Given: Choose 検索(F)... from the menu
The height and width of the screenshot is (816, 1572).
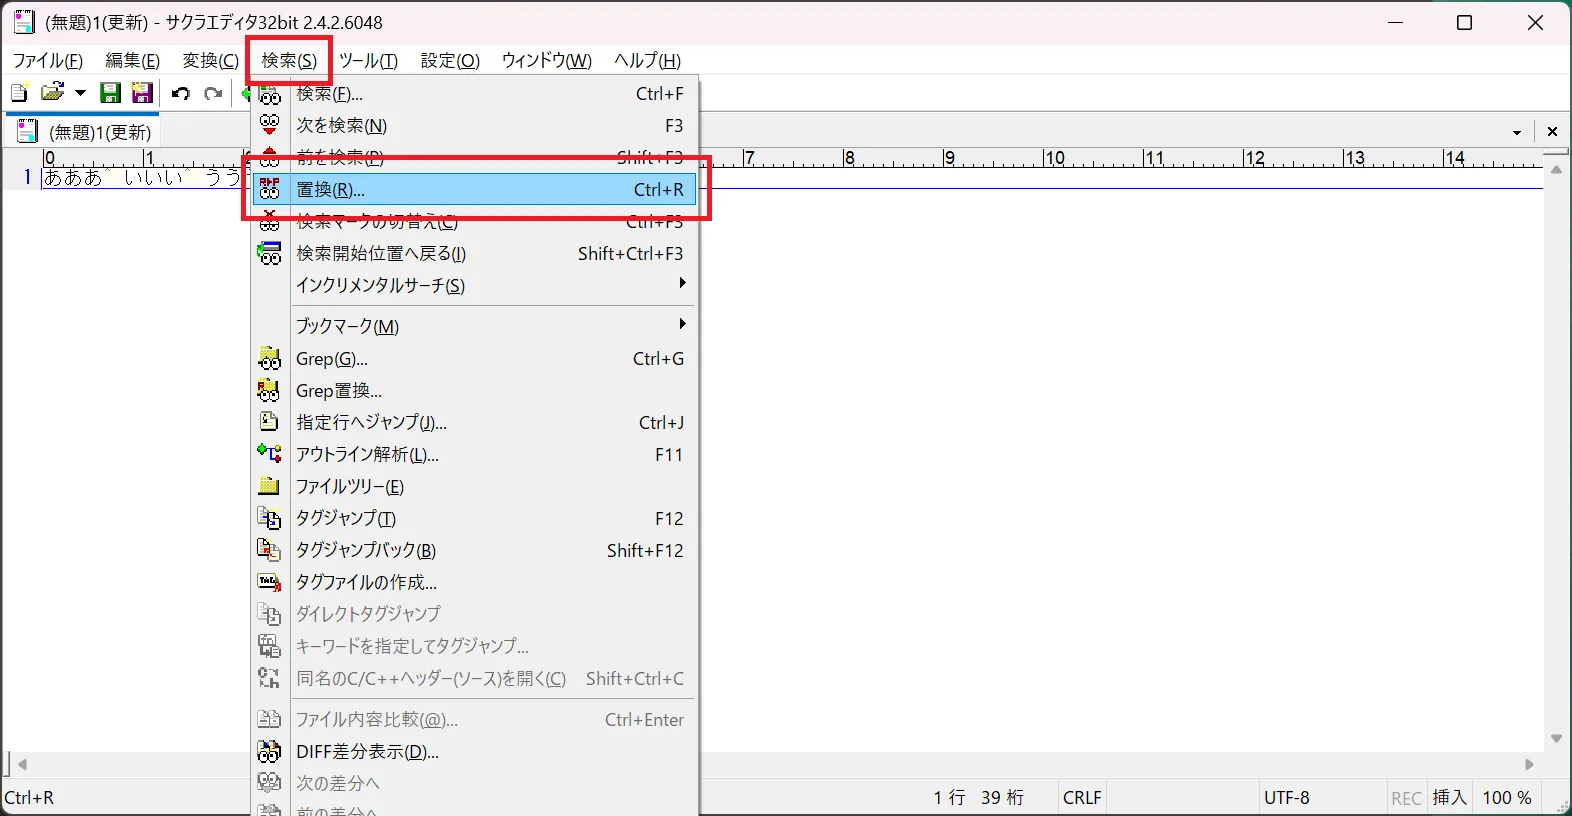Looking at the screenshot, I should point(474,94).
